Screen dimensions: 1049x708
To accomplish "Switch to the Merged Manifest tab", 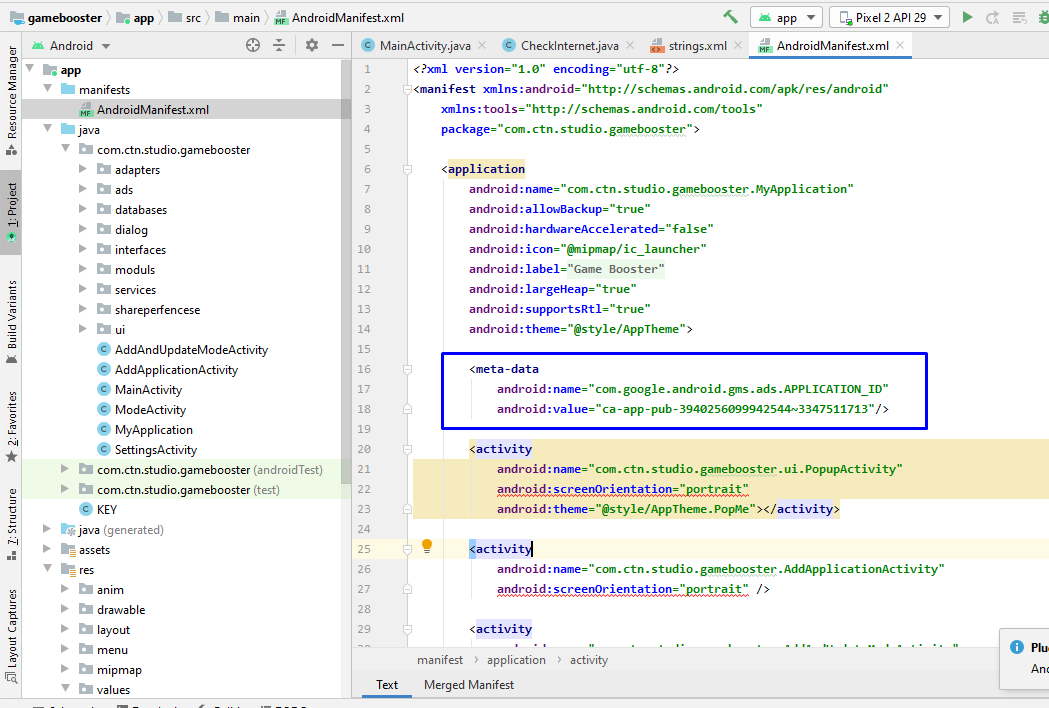I will [469, 685].
